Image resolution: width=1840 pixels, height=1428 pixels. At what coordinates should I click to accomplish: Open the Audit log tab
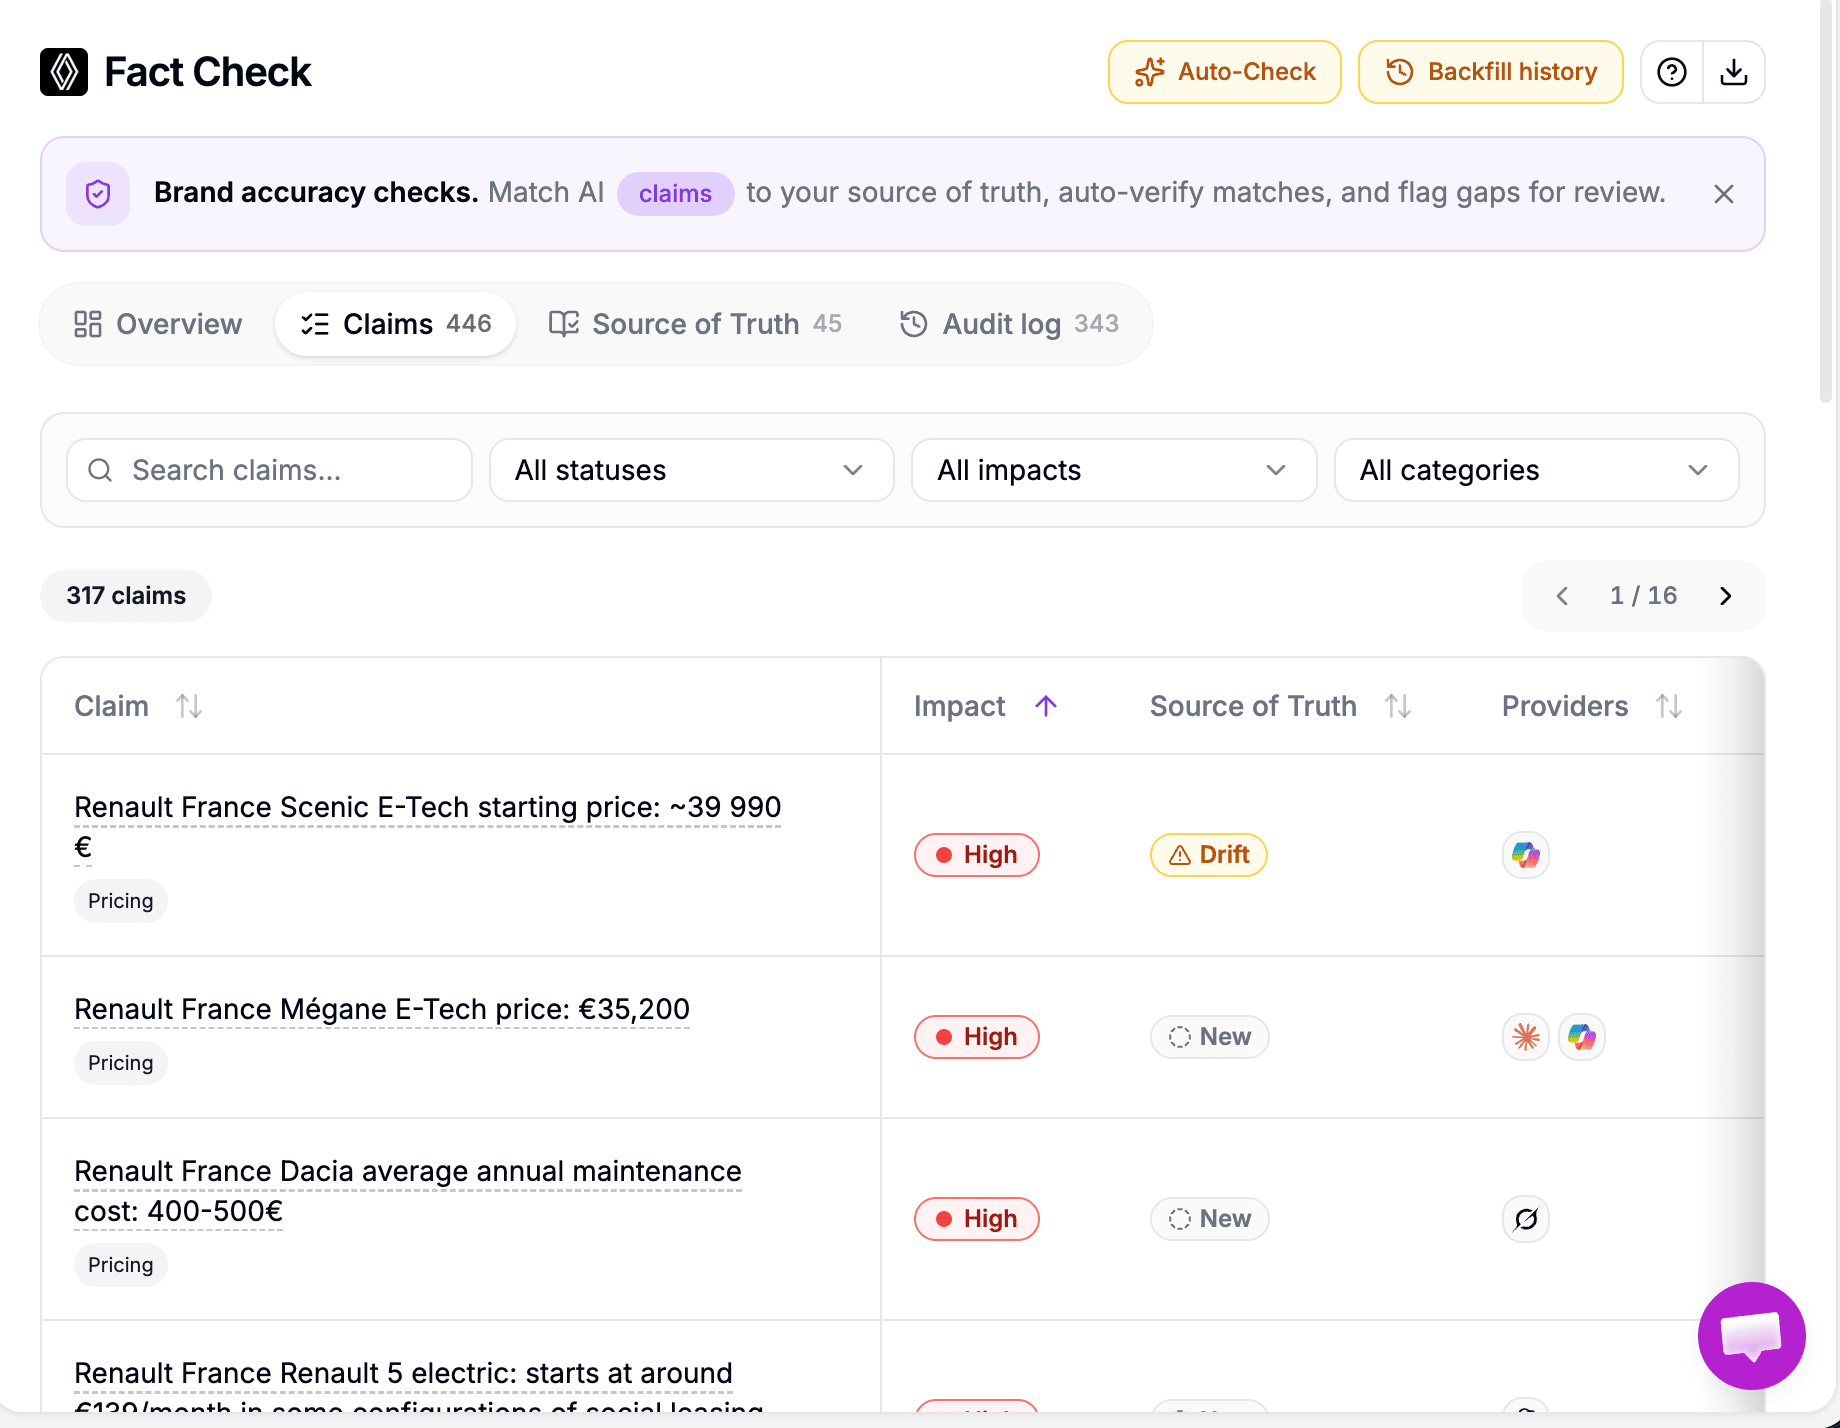[x=1009, y=324]
